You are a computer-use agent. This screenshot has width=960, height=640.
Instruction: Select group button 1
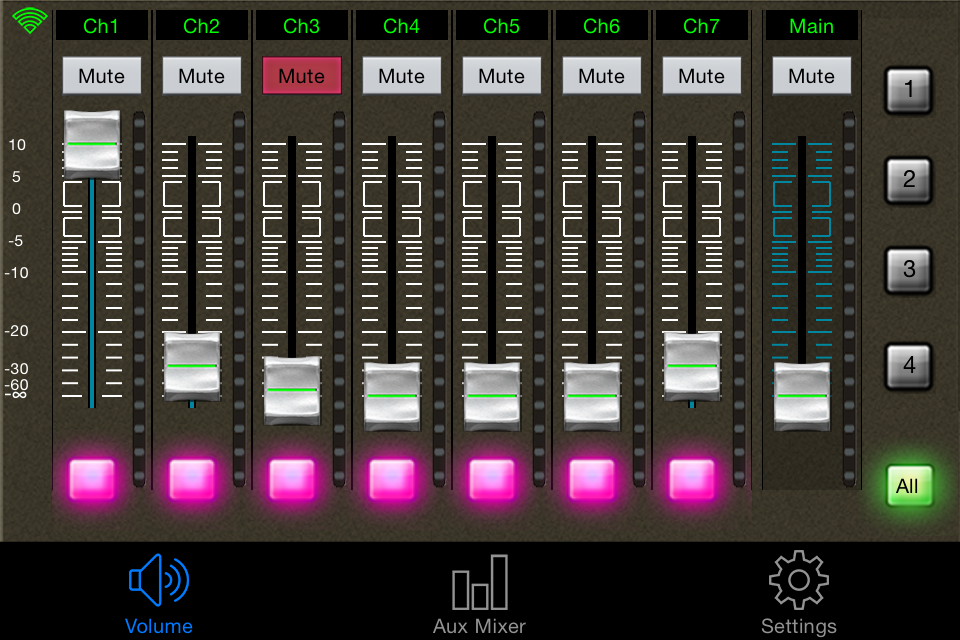tap(909, 90)
